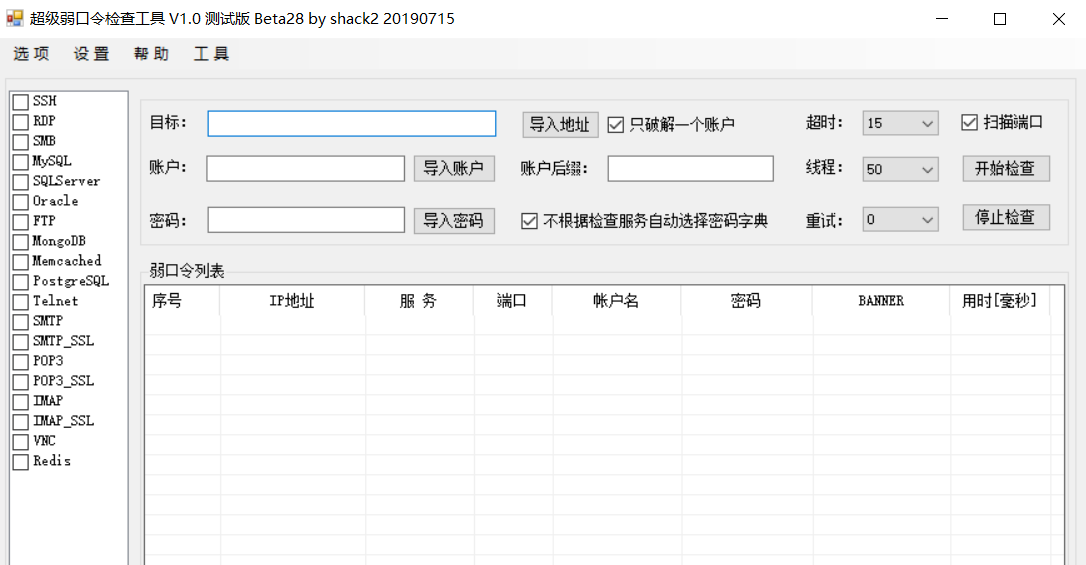Click the application icon in title bar
This screenshot has height=565, width=1086.
(15, 18)
